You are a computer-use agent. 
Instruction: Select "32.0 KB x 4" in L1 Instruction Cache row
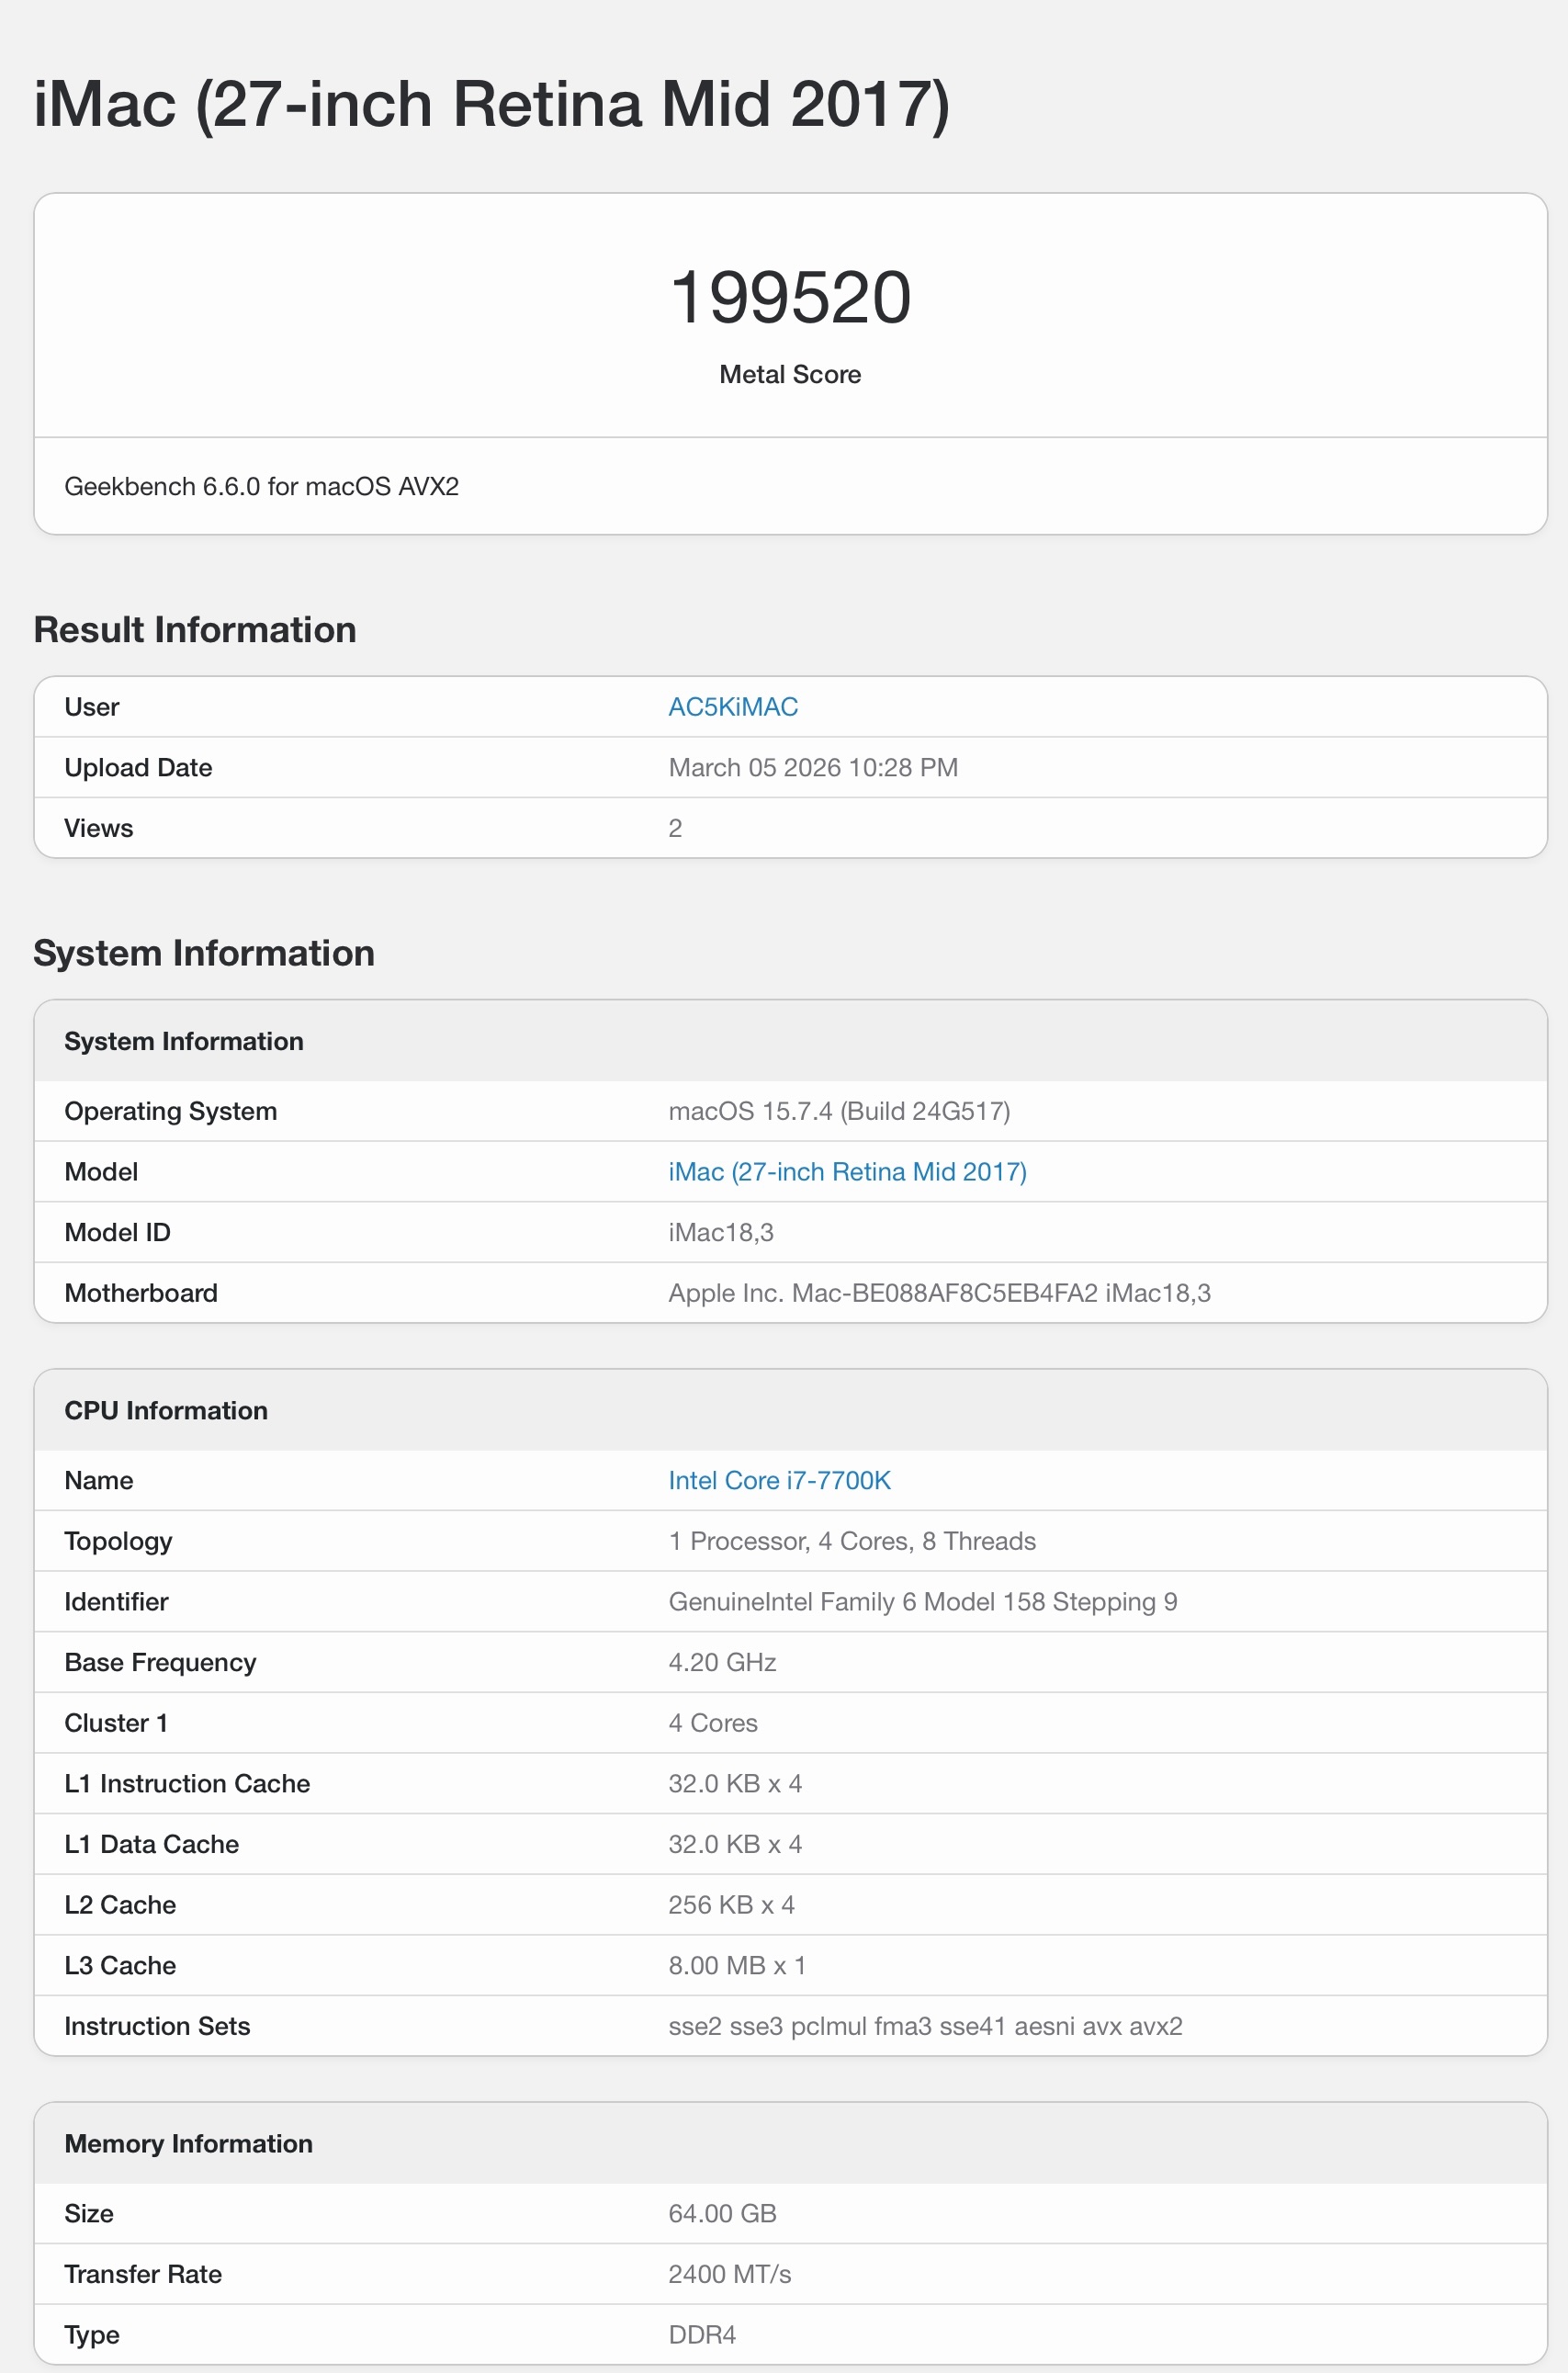click(x=735, y=1784)
